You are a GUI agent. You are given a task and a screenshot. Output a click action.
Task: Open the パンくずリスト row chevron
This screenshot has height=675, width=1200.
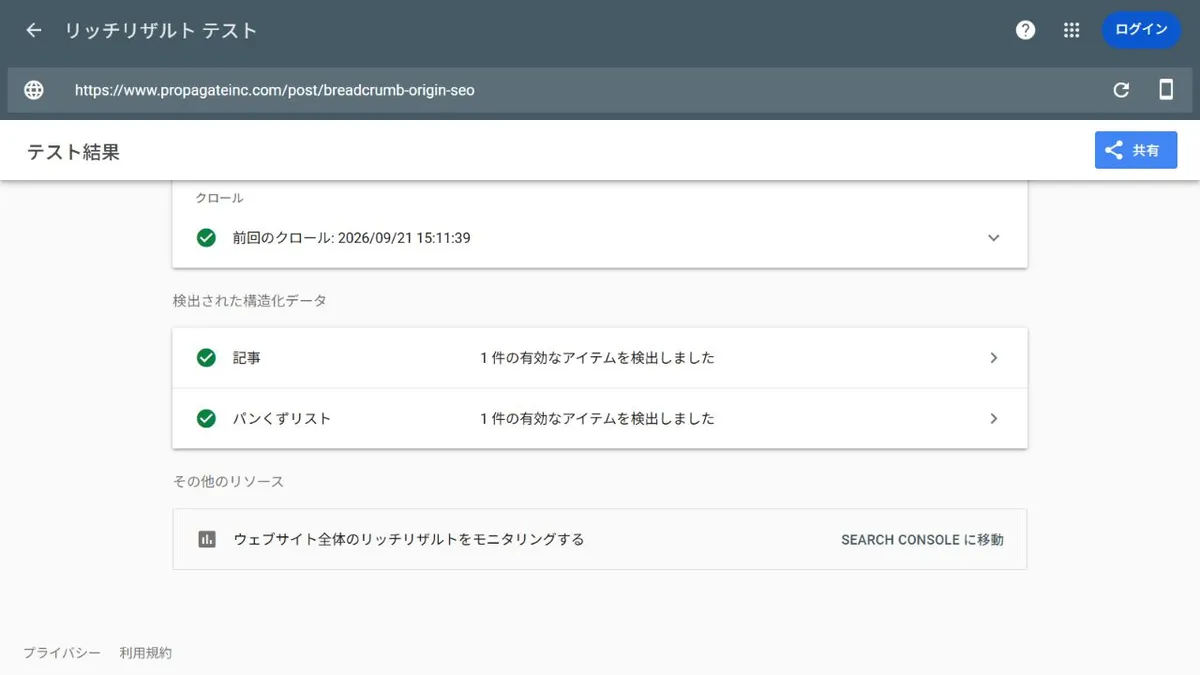tap(993, 418)
